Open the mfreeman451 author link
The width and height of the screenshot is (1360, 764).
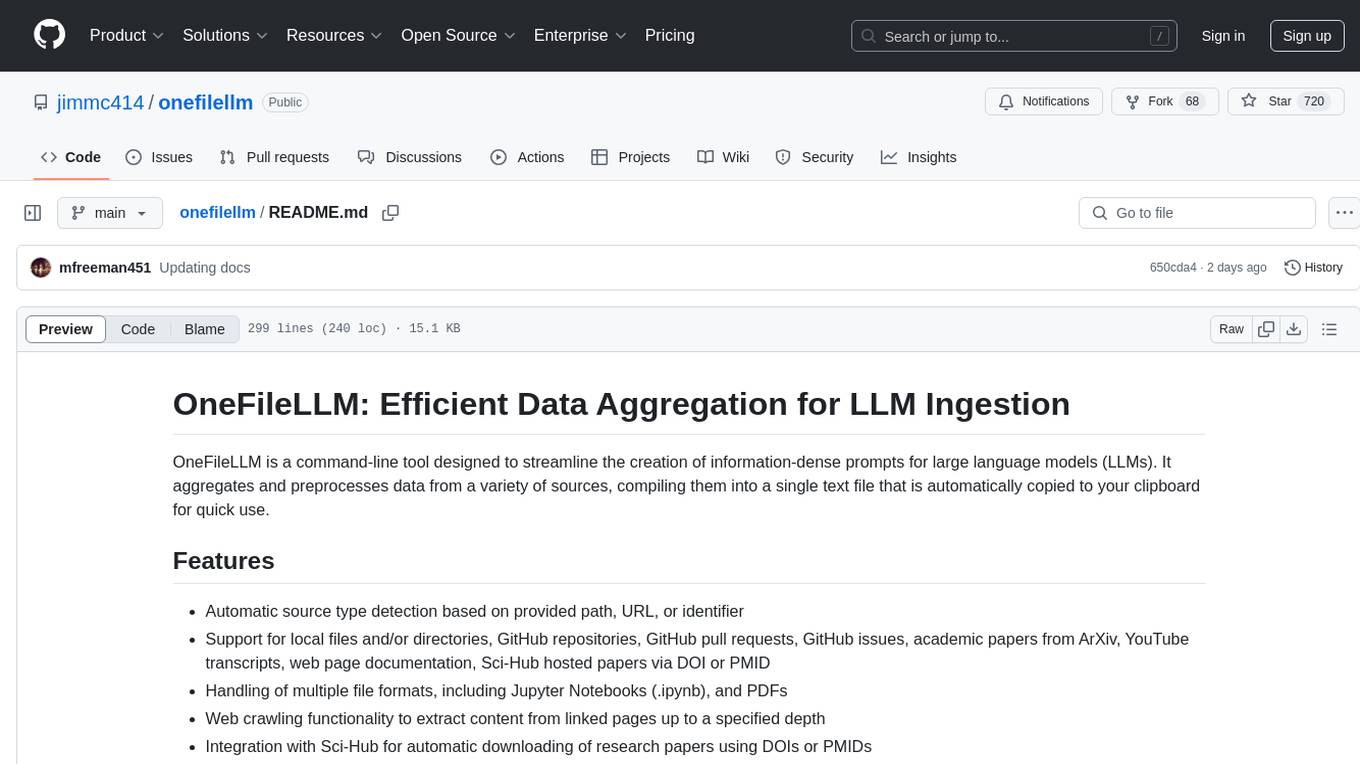click(x=105, y=268)
